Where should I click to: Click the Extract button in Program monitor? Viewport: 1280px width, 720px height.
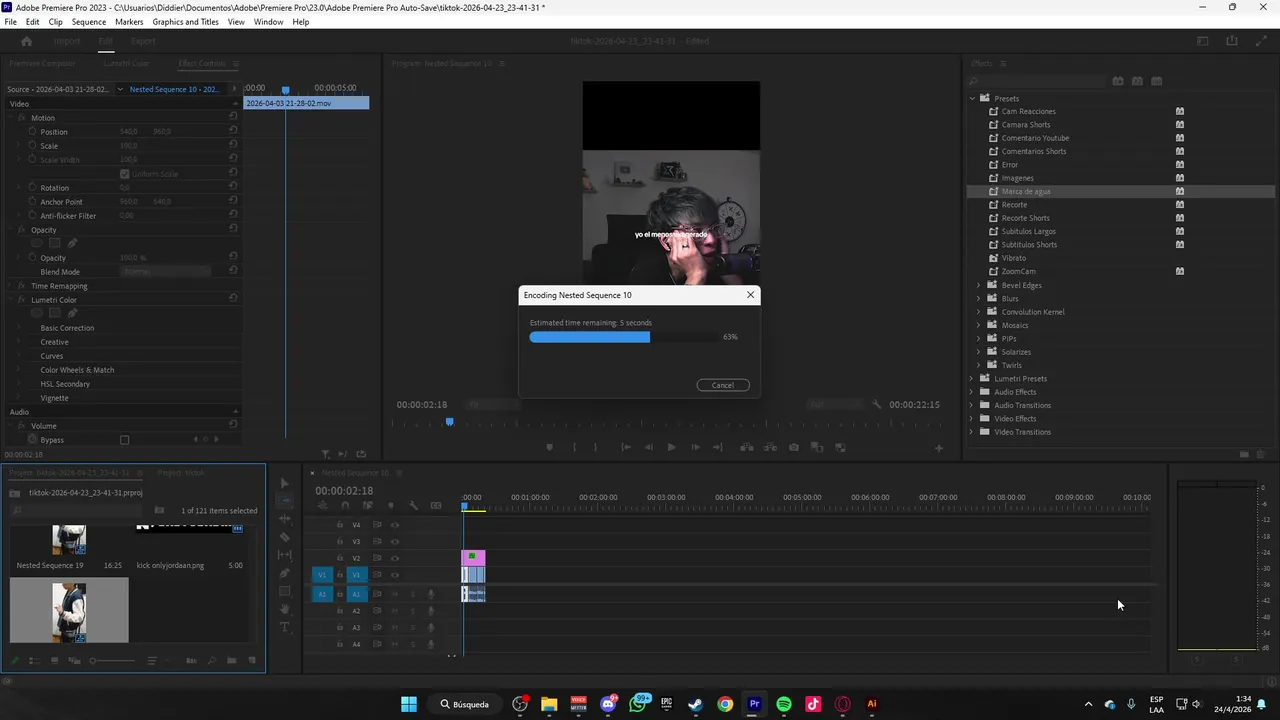768,447
